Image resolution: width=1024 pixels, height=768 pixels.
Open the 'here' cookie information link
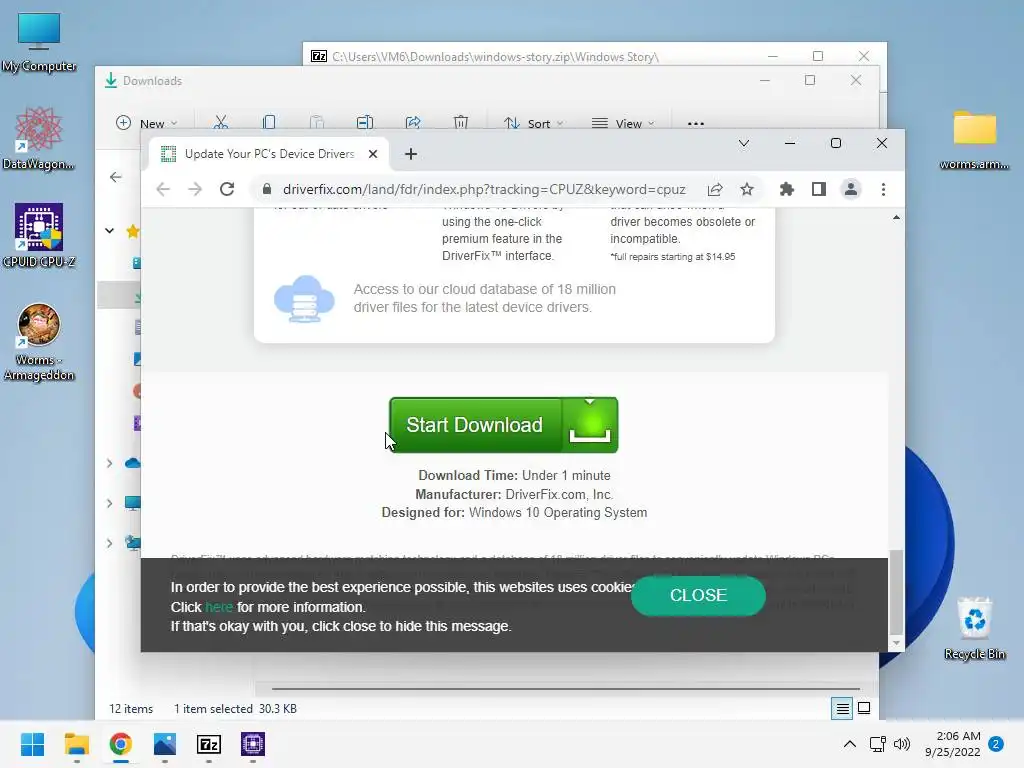click(219, 607)
